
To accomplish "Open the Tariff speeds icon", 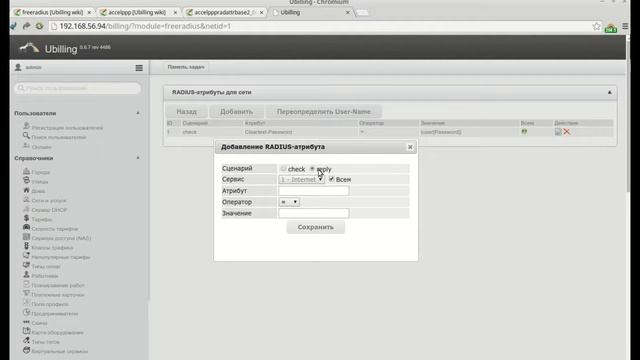I will [27, 227].
